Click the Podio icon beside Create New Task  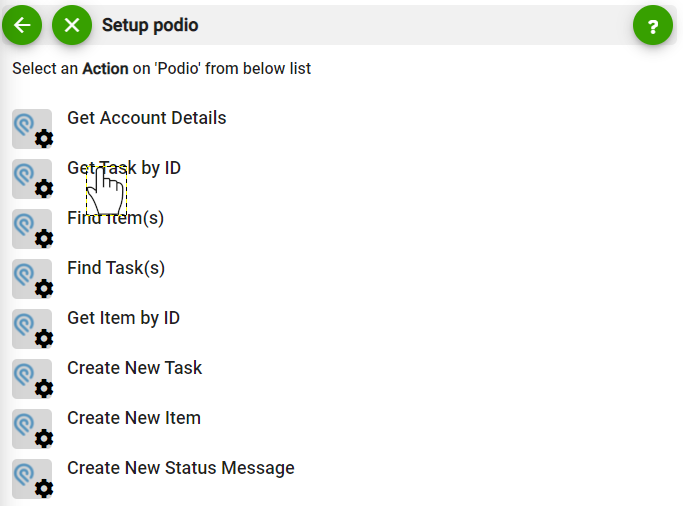pos(32,379)
